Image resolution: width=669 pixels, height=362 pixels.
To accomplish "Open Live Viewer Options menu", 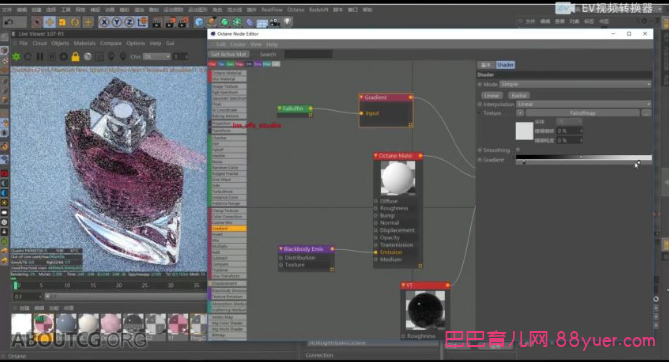I will coord(136,43).
